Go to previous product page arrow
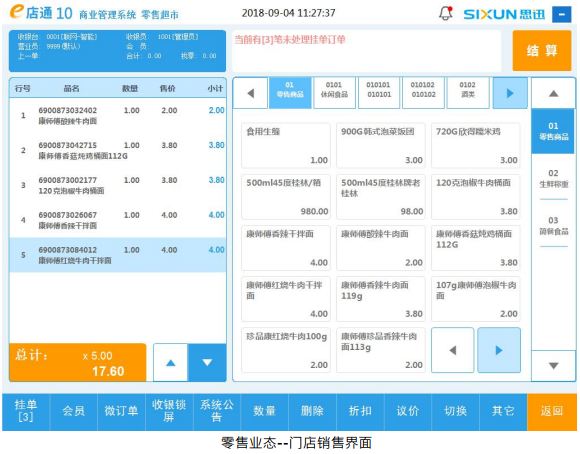 click(452, 350)
